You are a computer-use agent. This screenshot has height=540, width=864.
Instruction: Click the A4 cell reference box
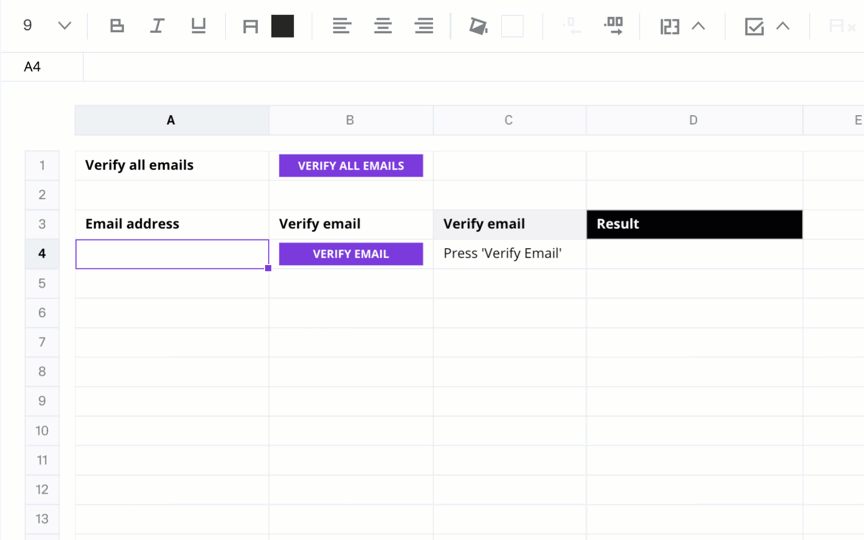coord(42,67)
